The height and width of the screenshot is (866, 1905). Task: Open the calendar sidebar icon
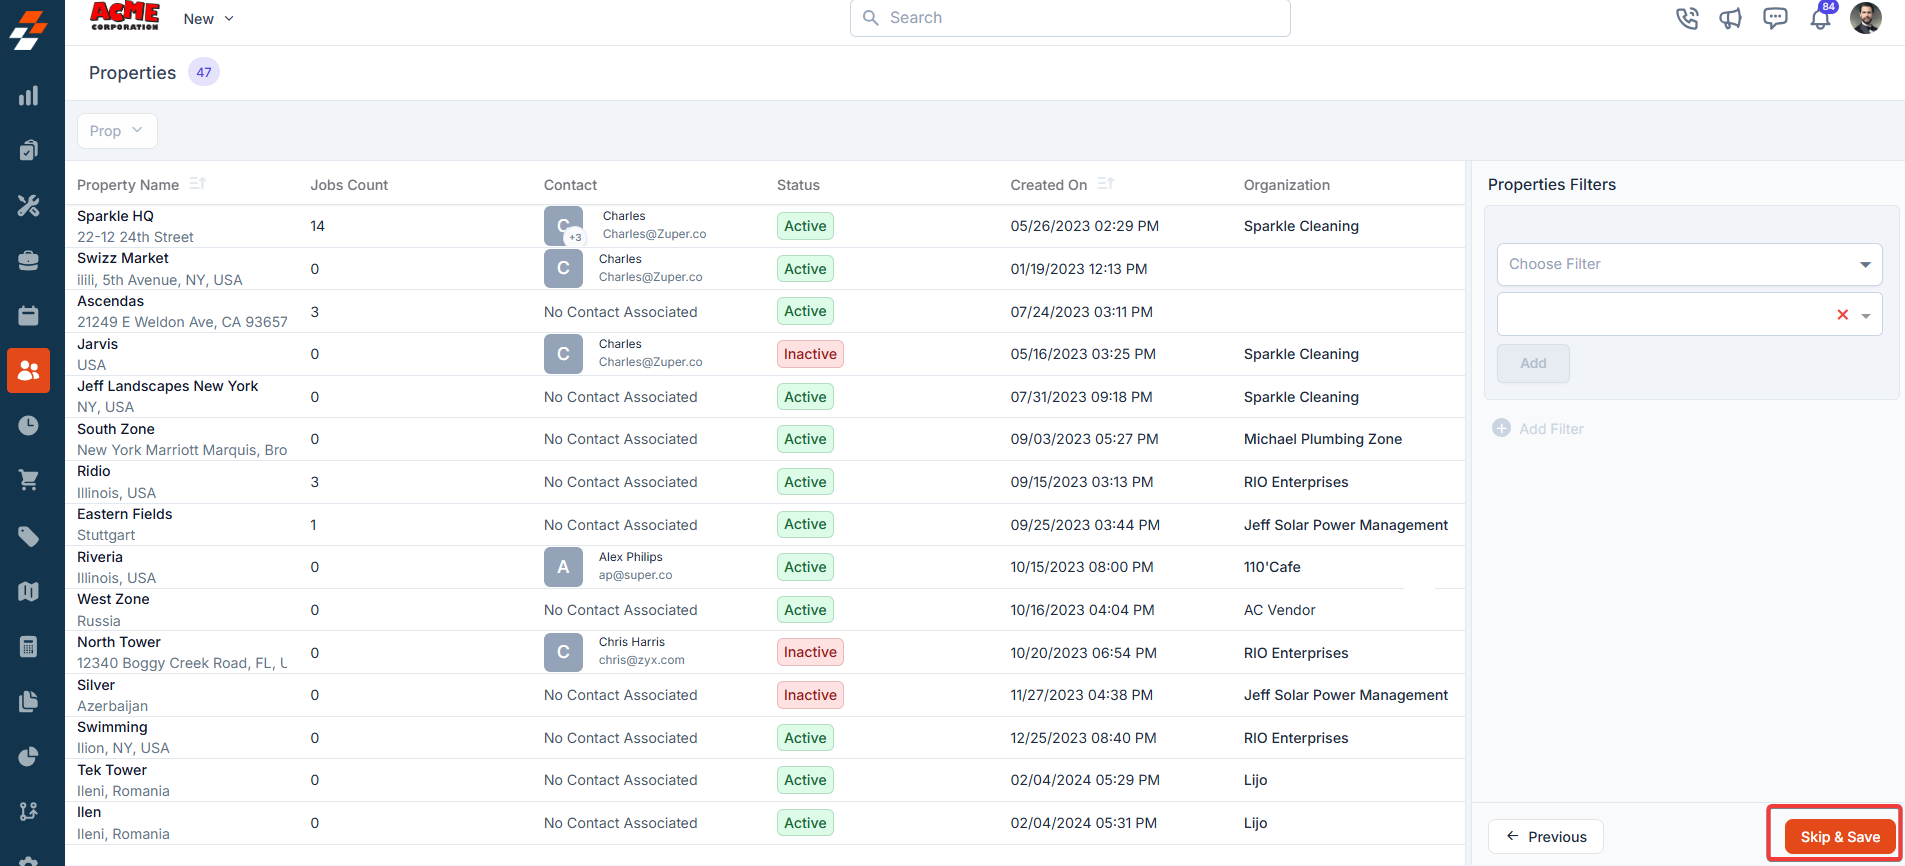pos(28,315)
